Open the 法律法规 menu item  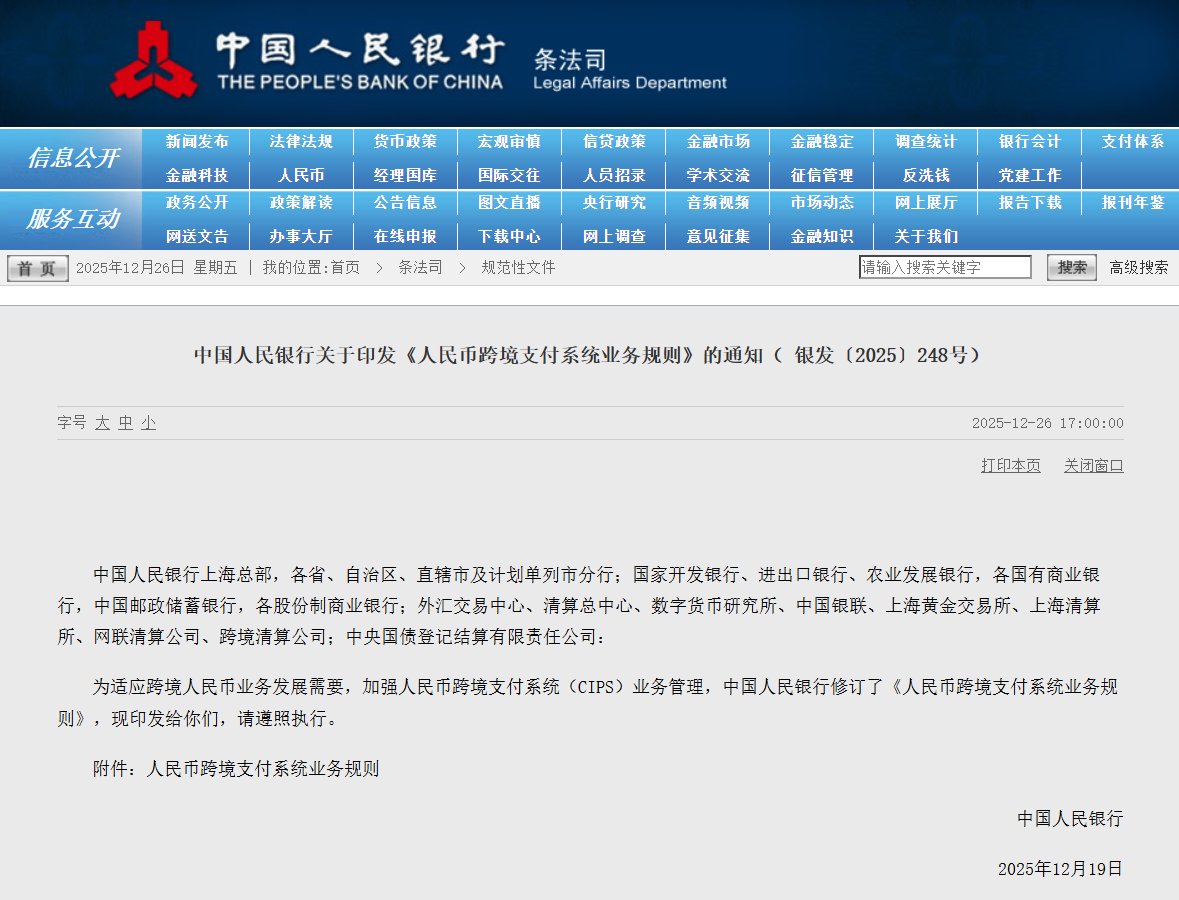[301, 141]
